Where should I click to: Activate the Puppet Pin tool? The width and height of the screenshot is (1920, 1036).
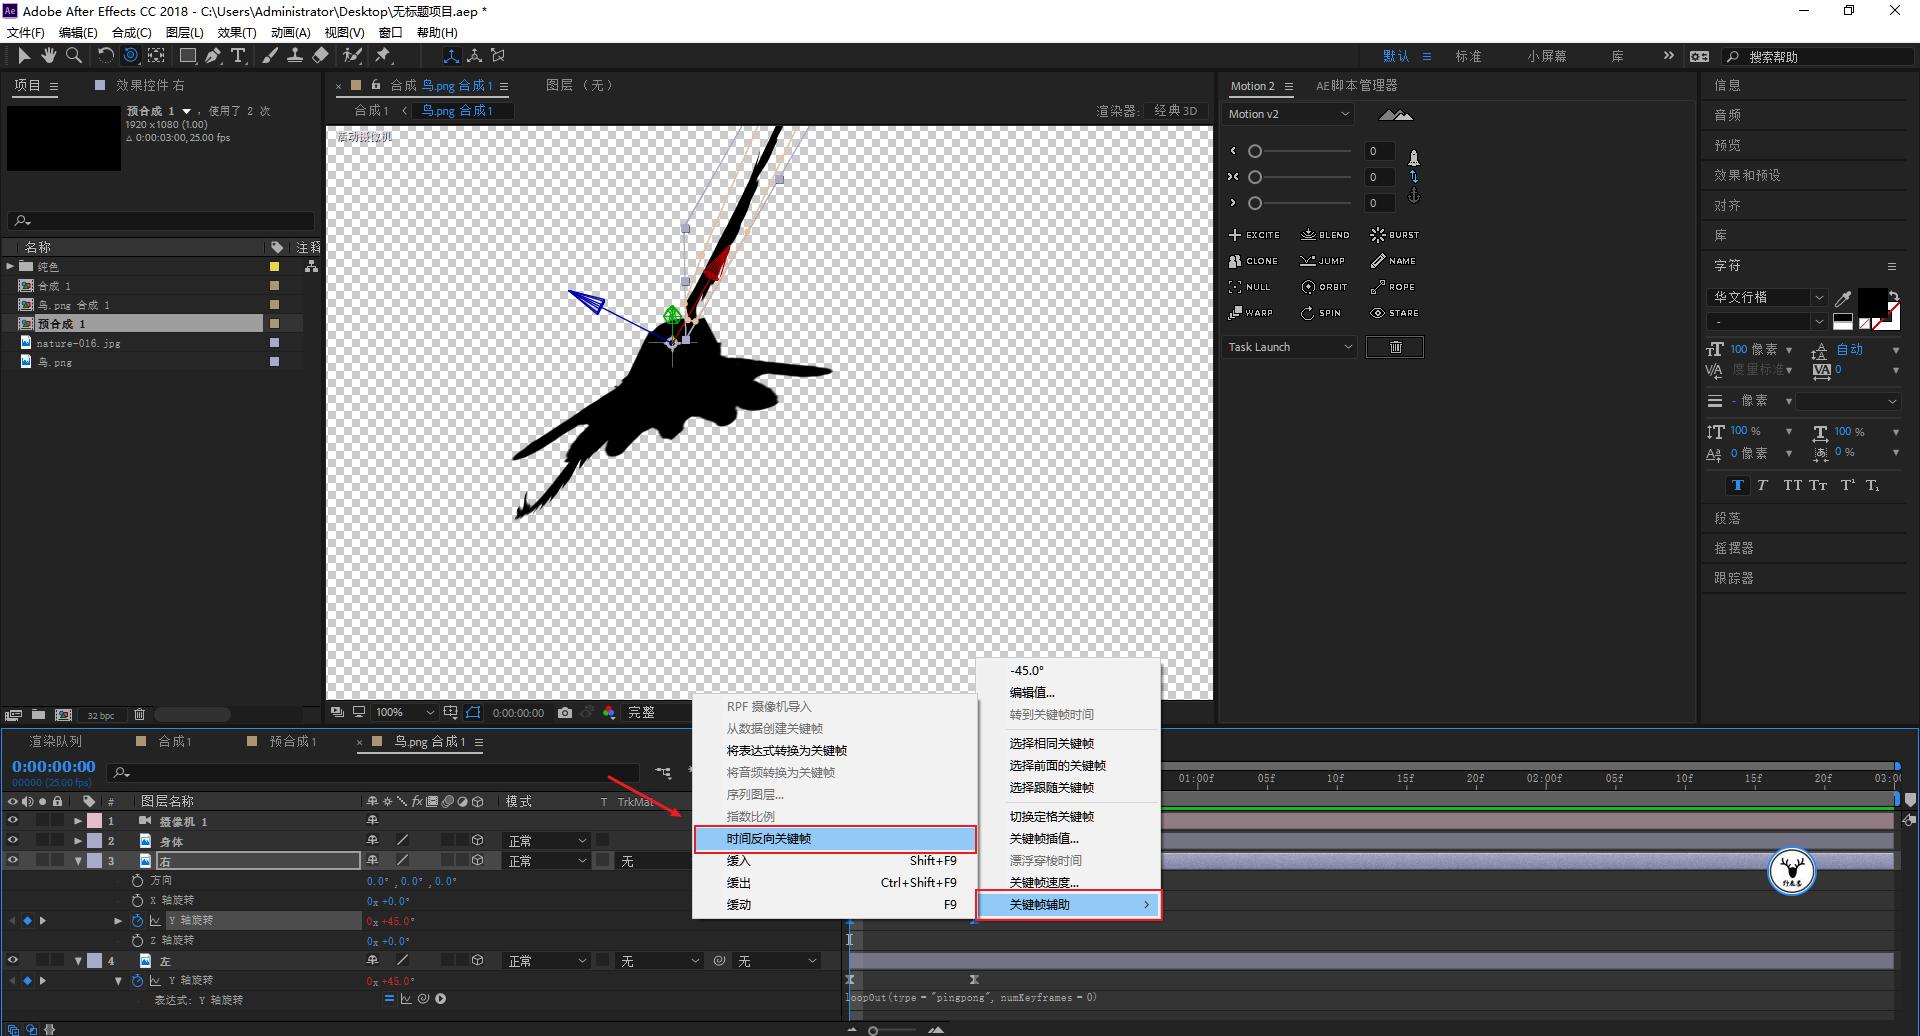[x=383, y=56]
